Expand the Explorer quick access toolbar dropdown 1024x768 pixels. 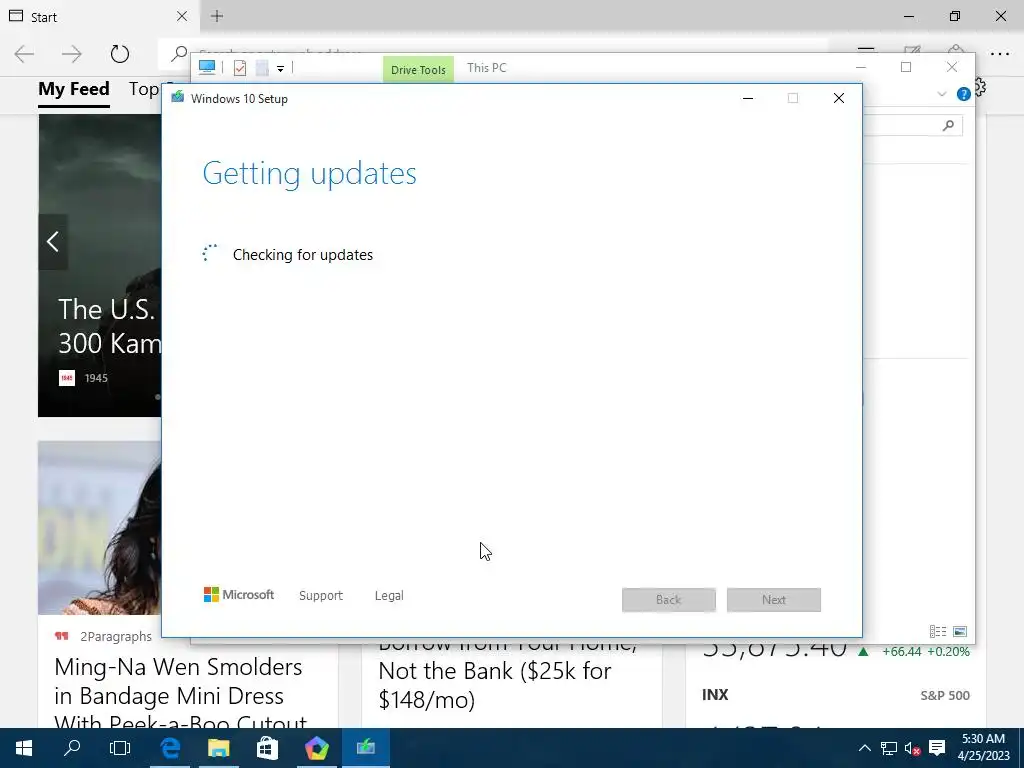click(x=280, y=69)
